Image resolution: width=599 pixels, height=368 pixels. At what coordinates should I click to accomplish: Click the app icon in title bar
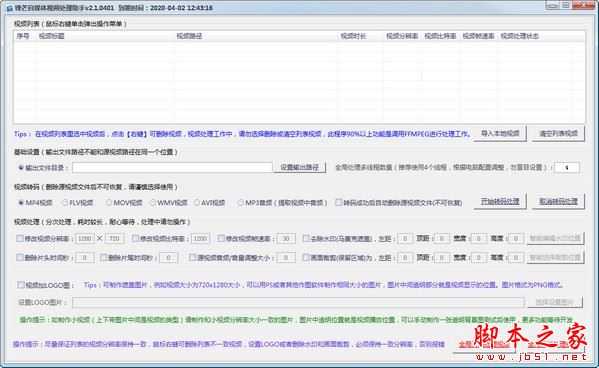tap(10, 8)
